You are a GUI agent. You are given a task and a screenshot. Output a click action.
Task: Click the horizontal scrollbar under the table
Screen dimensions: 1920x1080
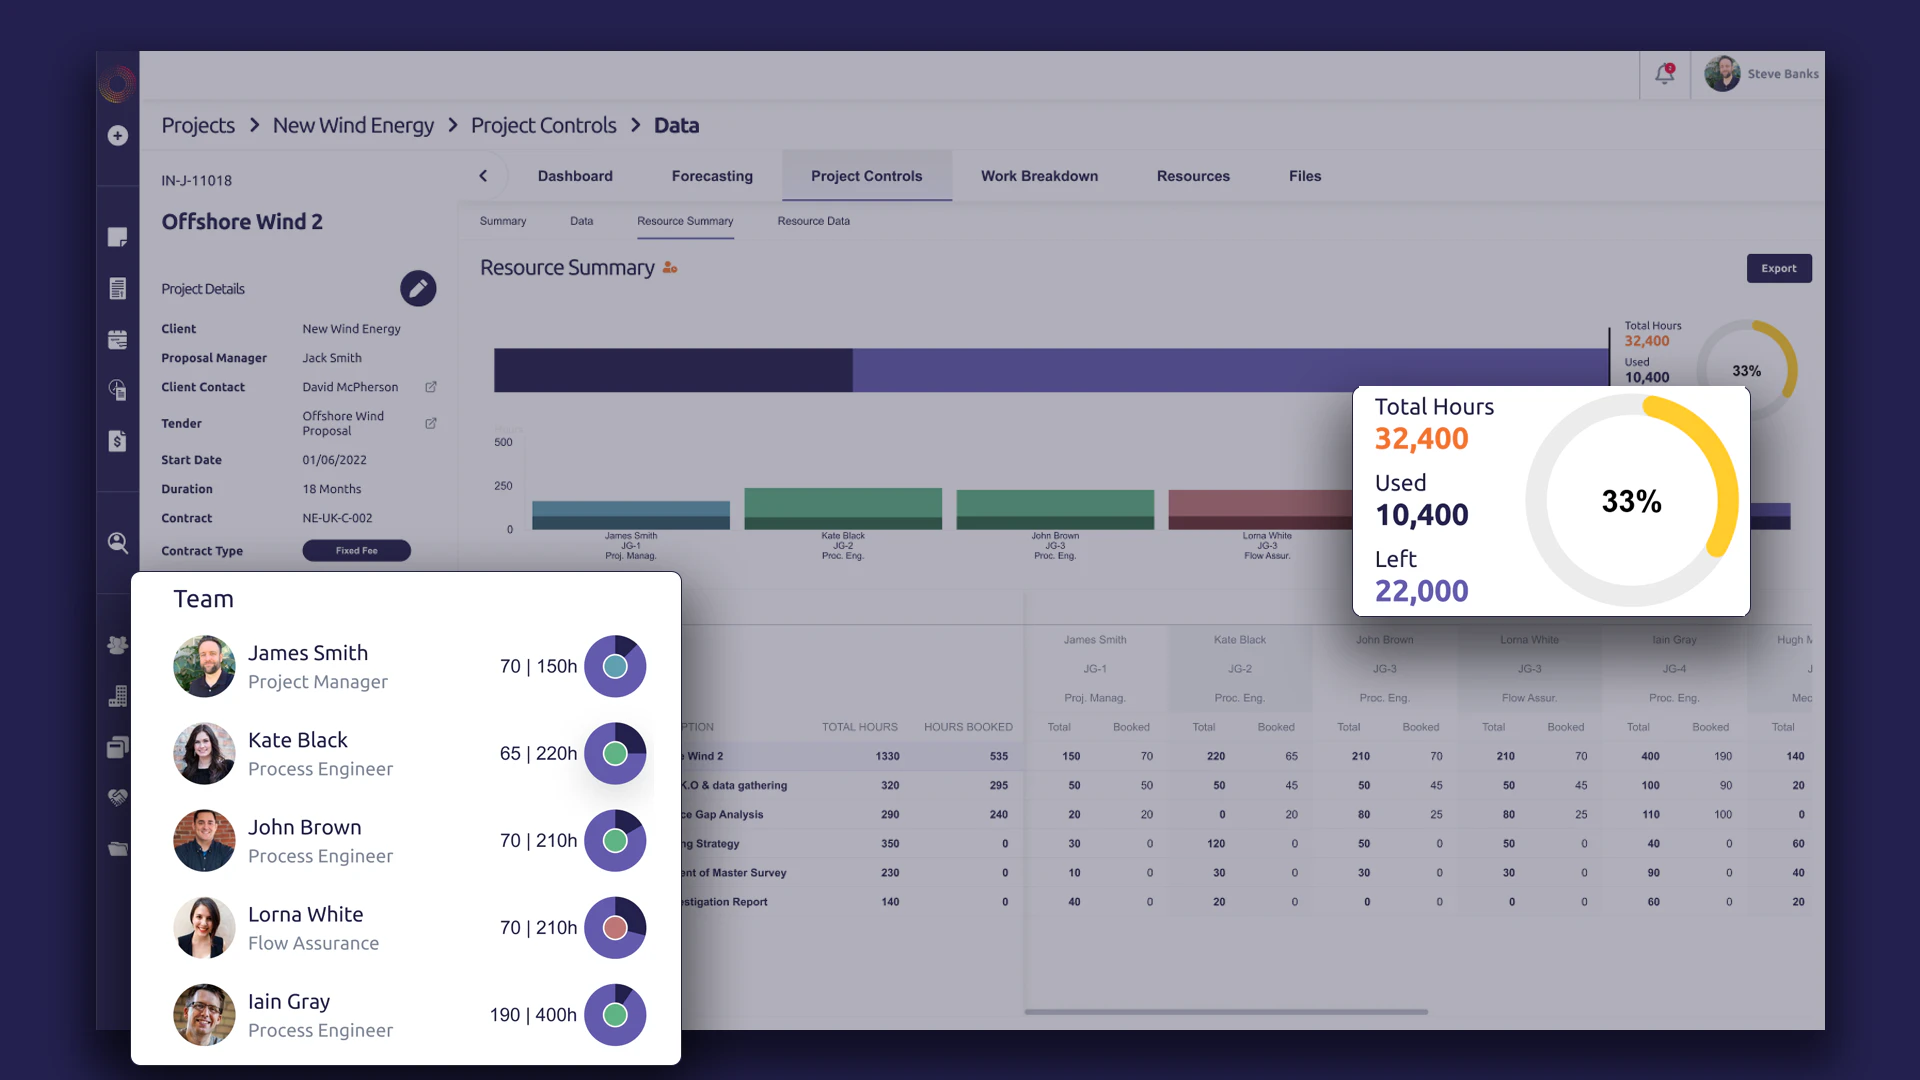[x=1225, y=1012]
